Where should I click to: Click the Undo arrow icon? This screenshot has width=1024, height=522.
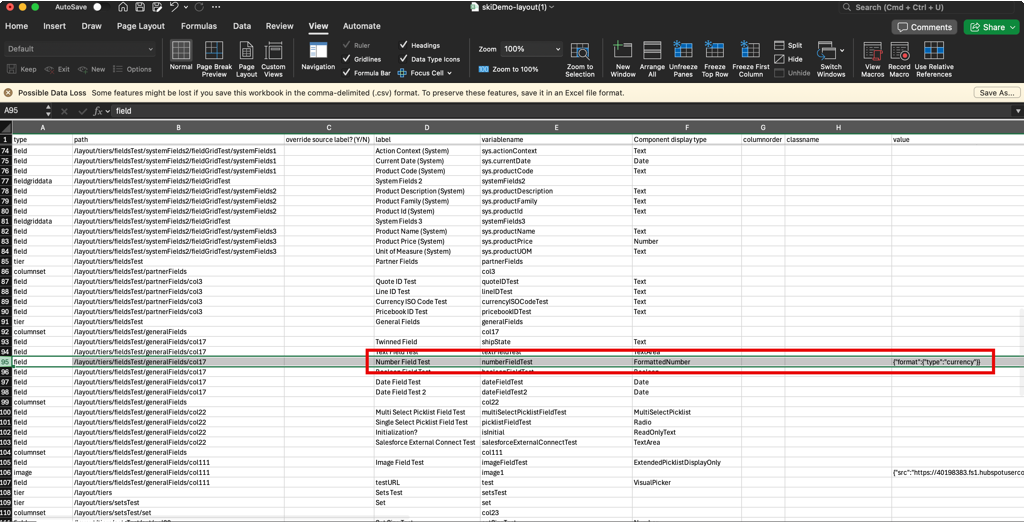click(173, 7)
